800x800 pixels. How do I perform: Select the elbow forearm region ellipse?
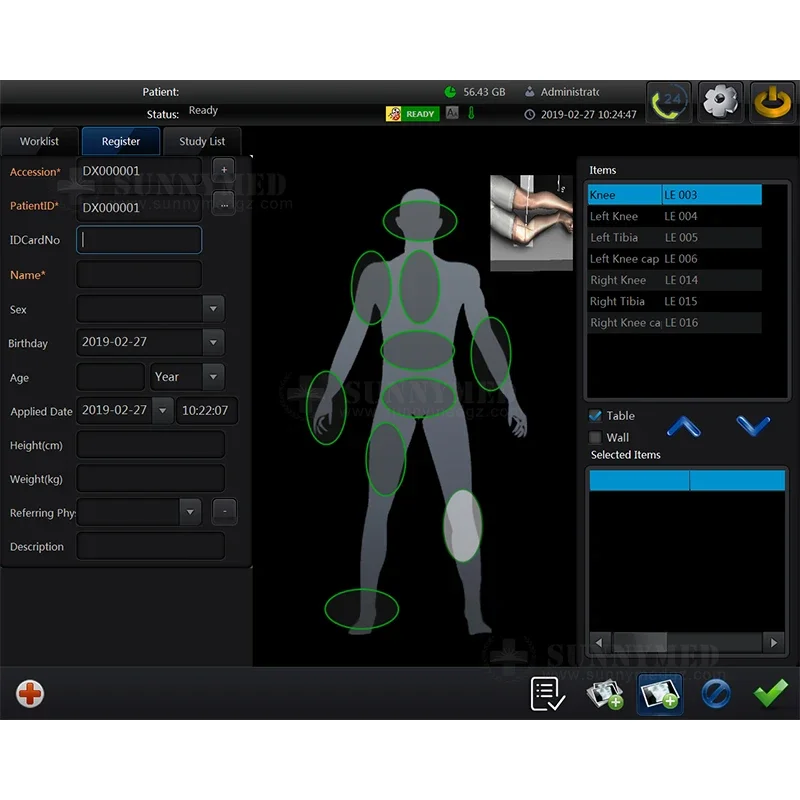491,354
